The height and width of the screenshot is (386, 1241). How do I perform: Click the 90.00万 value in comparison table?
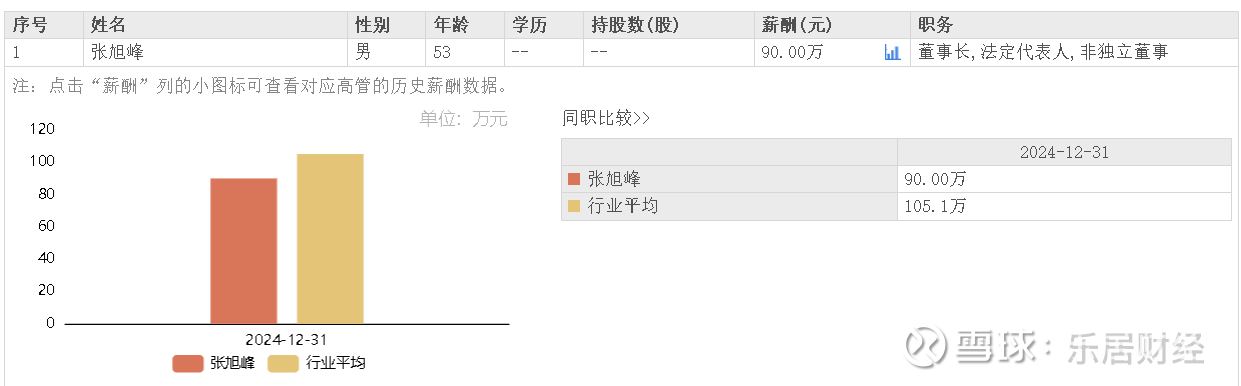tap(935, 179)
